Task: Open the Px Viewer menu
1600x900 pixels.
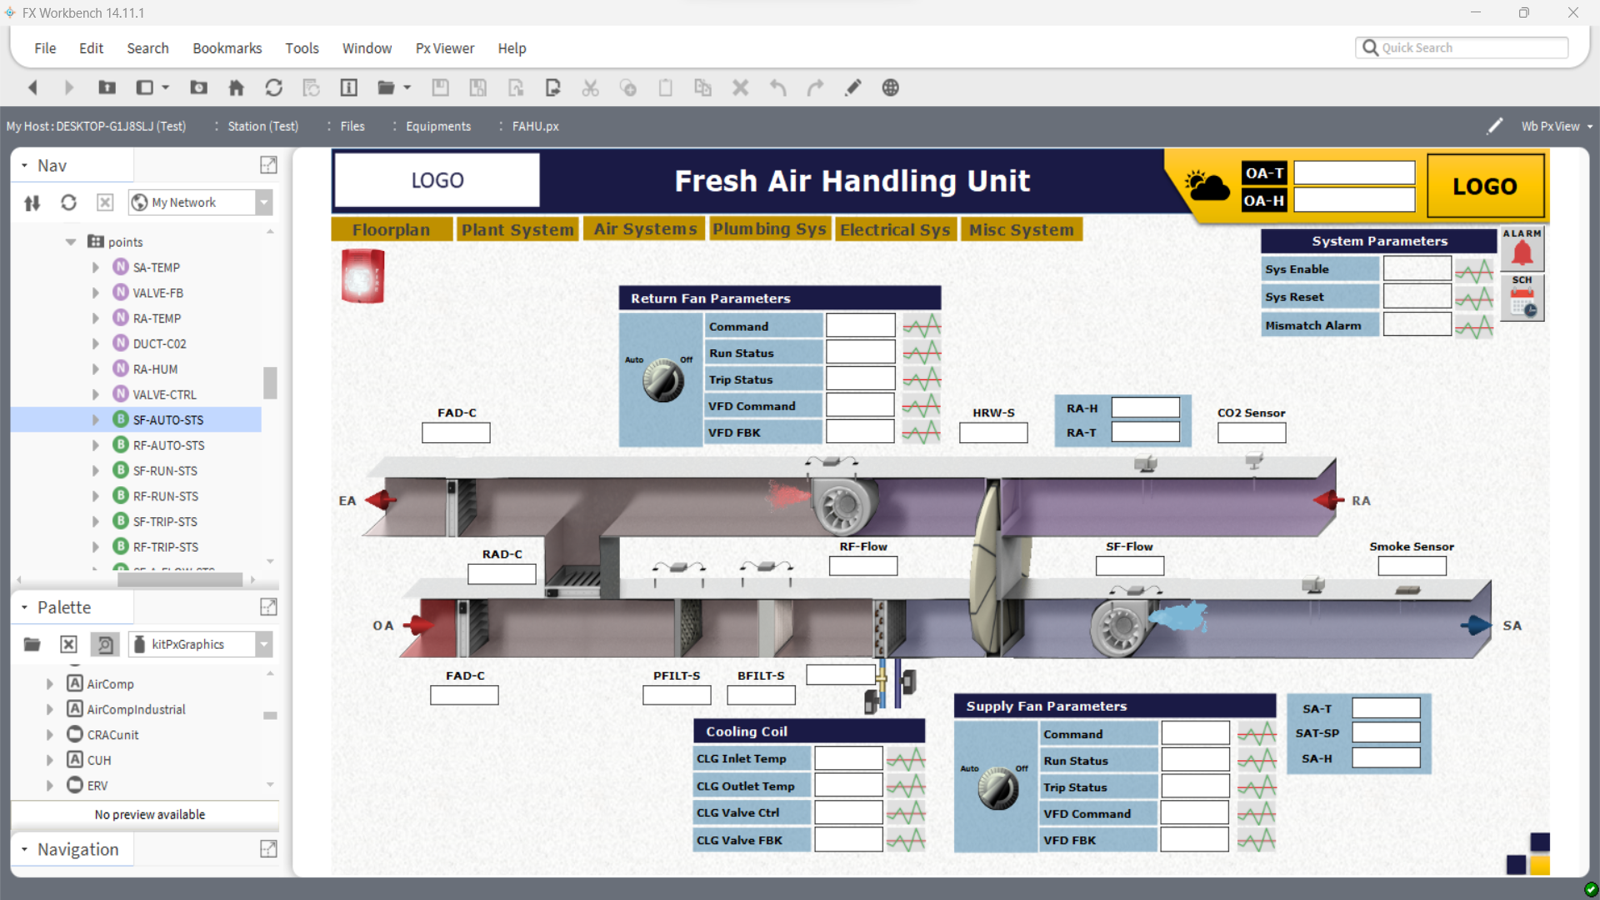Action: 445,48
